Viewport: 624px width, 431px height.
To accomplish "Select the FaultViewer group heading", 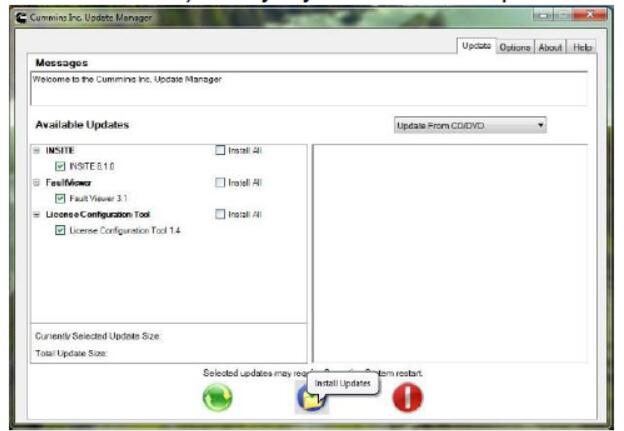I will (x=68, y=183).
